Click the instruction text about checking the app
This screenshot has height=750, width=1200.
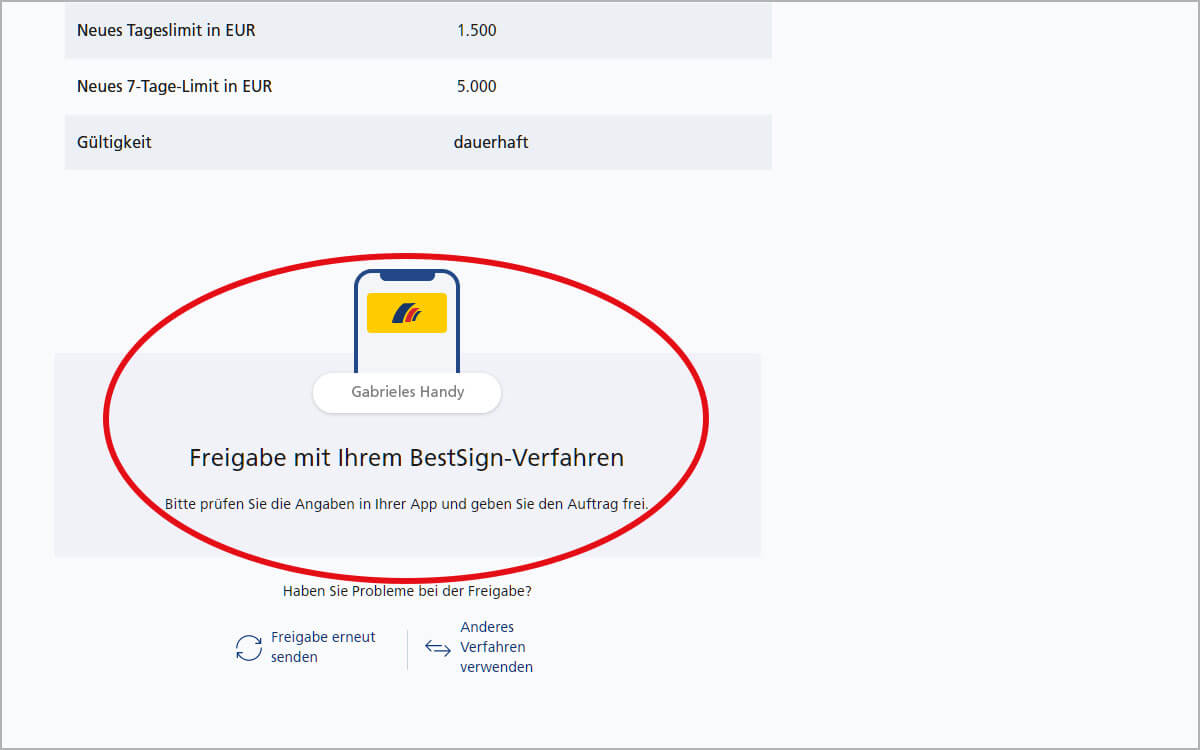tap(406, 504)
